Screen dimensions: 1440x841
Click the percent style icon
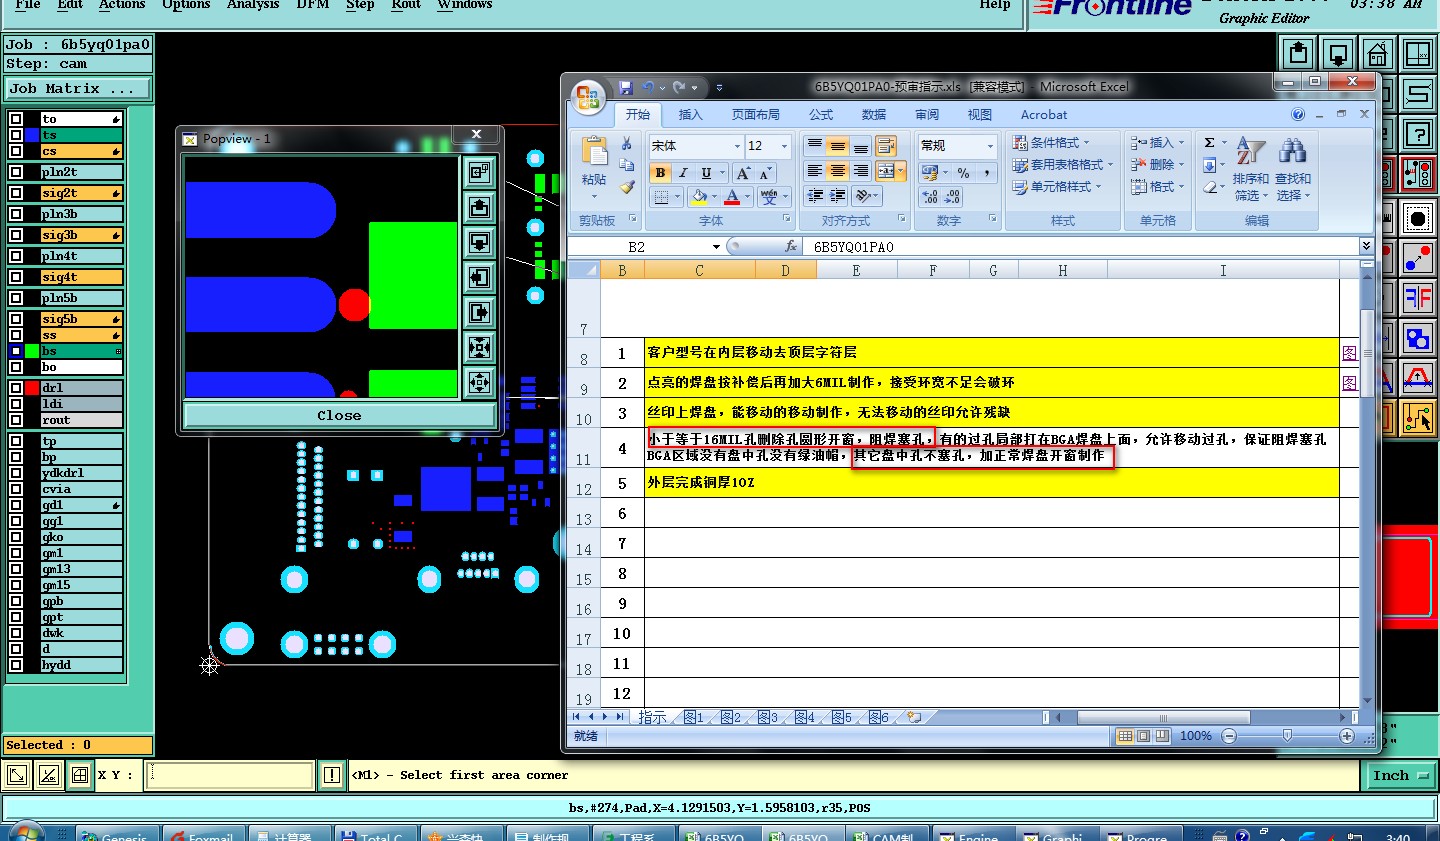pyautogui.click(x=963, y=173)
